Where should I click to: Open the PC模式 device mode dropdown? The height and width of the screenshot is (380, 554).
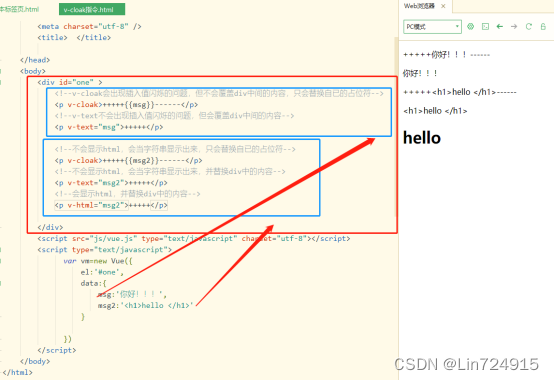tap(432, 26)
